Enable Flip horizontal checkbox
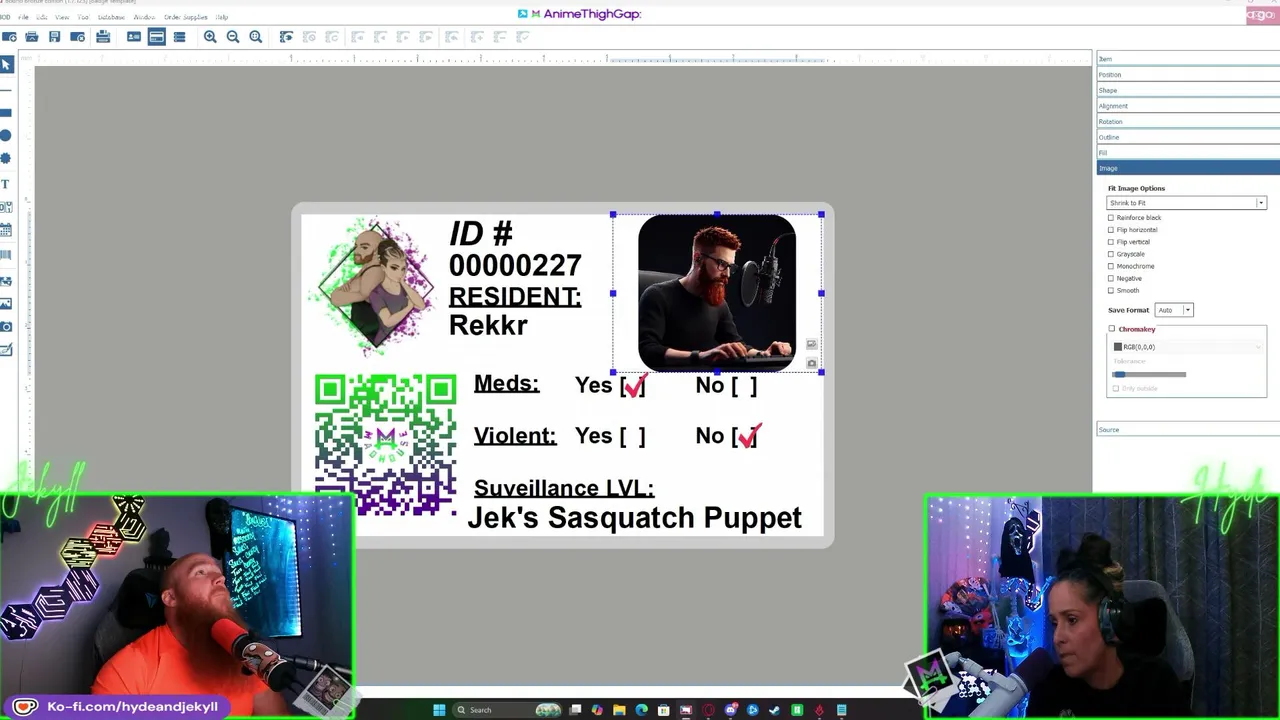The image size is (1280, 720). coord(1111,230)
